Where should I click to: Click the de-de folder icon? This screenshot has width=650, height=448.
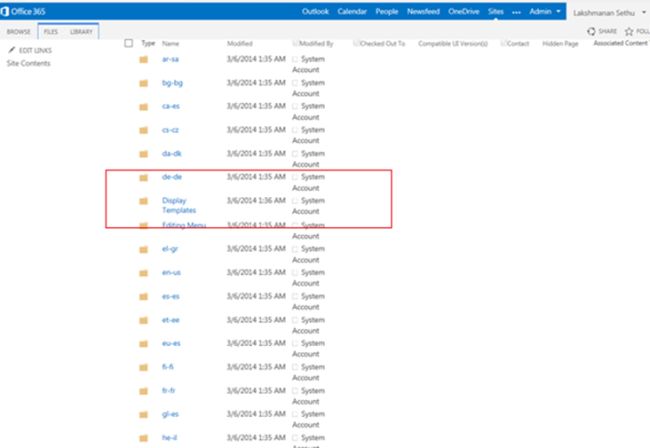click(143, 178)
